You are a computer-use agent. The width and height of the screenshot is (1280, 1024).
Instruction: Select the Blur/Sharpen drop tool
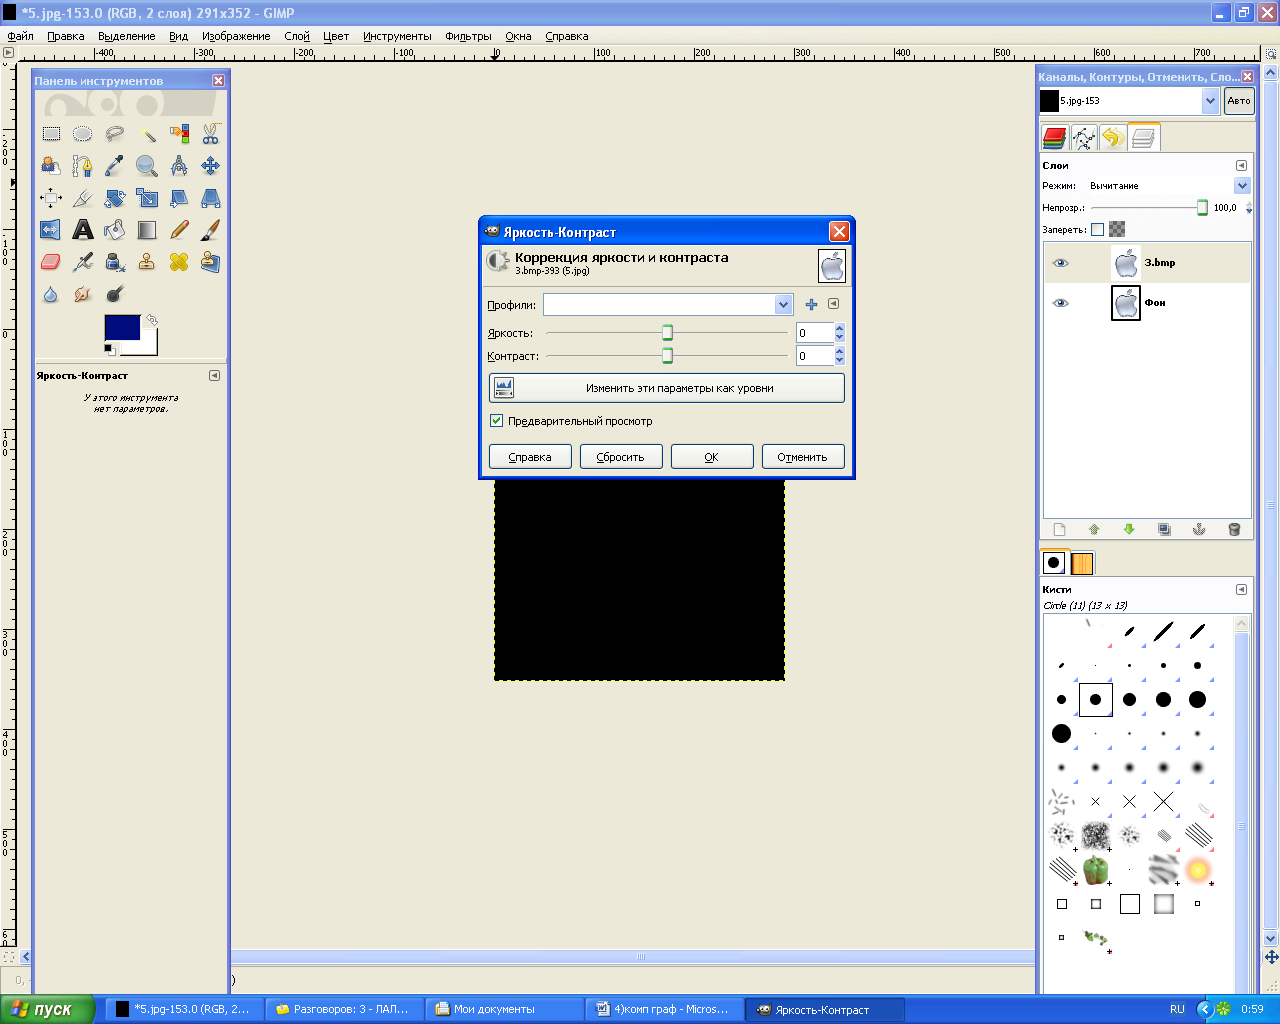51,294
